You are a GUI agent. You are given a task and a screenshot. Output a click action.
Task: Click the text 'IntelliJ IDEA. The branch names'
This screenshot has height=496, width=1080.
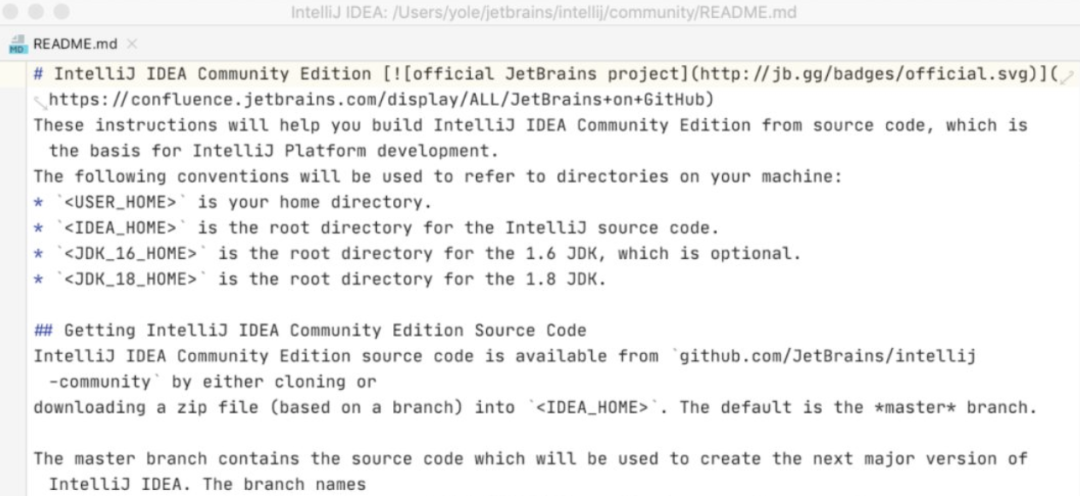tap(207, 484)
